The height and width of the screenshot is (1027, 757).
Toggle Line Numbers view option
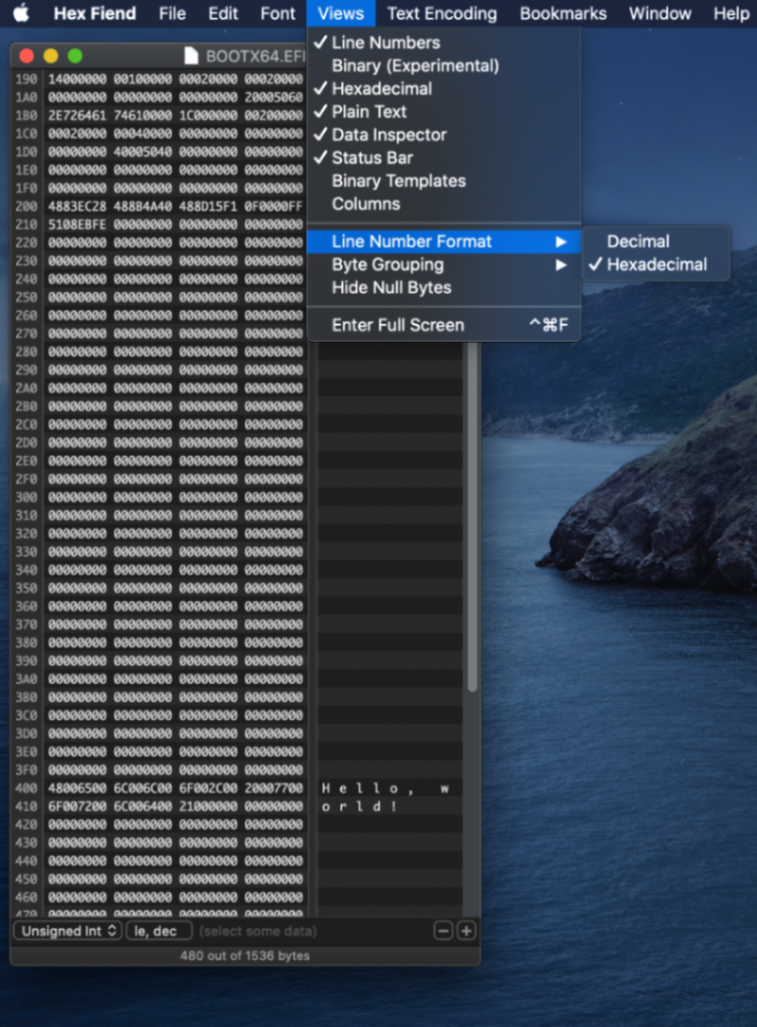[x=443, y=43]
